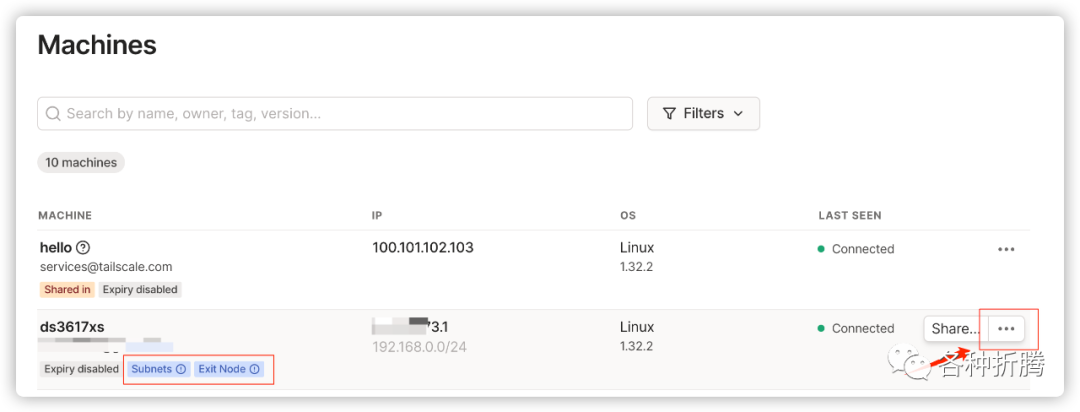1080x412 pixels.
Task: Open the three-dot menu for ds3617xs
Action: pyautogui.click(x=1006, y=328)
